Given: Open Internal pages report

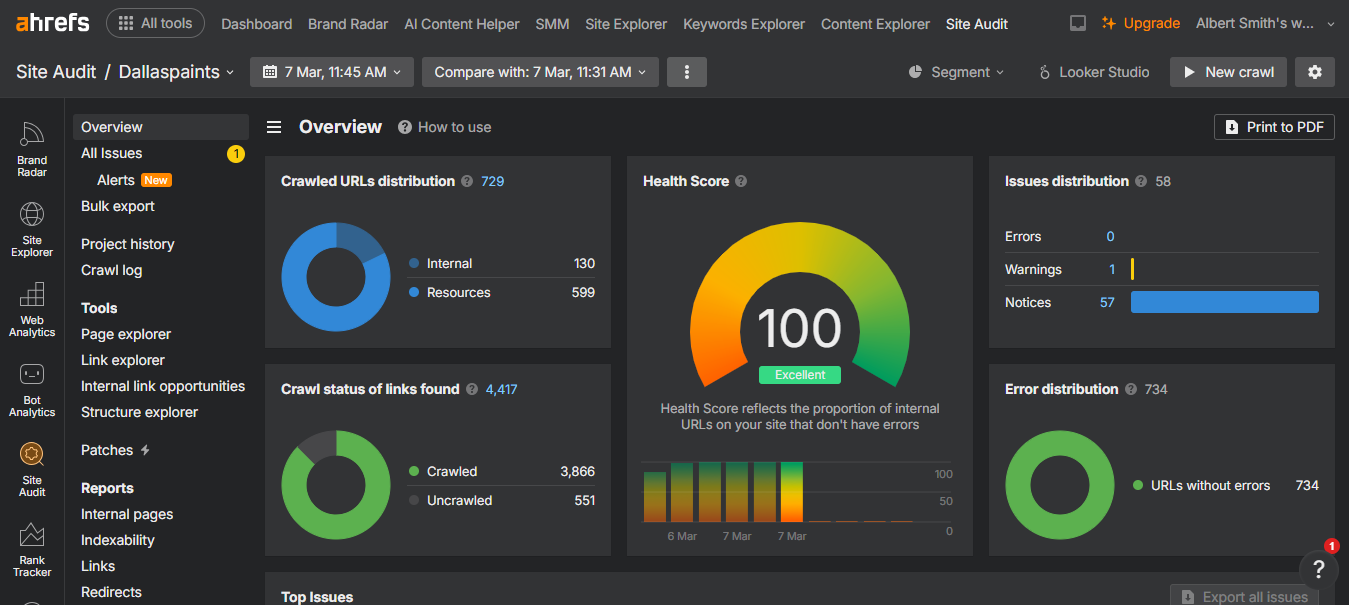Looking at the screenshot, I should (127, 514).
